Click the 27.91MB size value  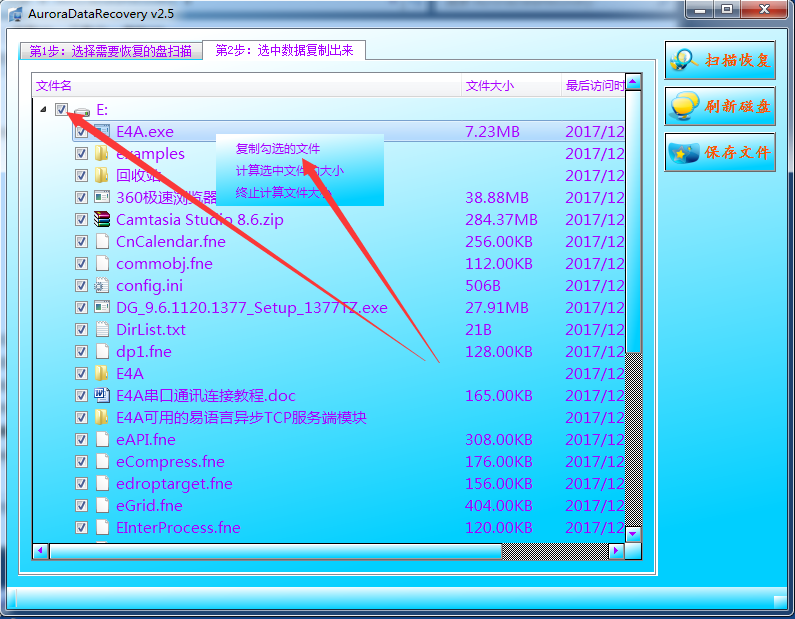pos(497,307)
